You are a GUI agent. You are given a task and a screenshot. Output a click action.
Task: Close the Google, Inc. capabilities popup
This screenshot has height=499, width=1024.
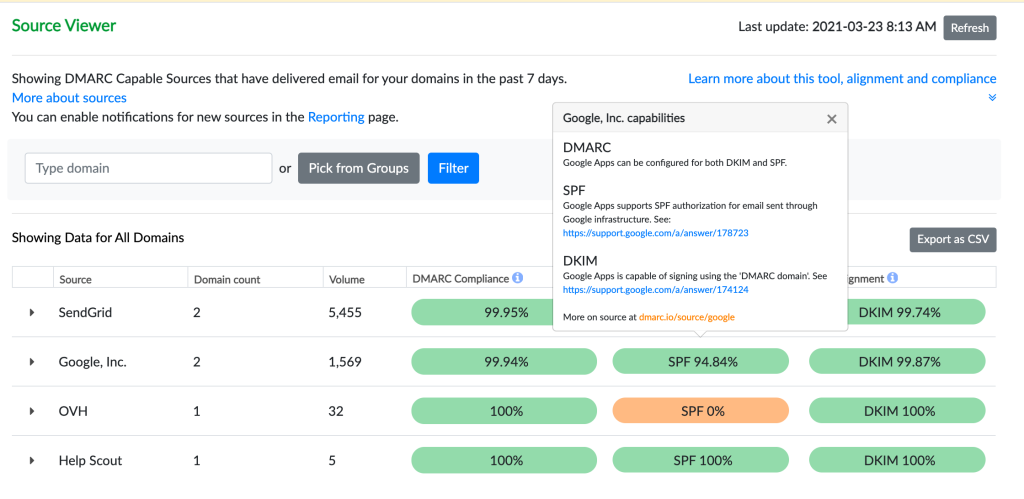pos(831,119)
